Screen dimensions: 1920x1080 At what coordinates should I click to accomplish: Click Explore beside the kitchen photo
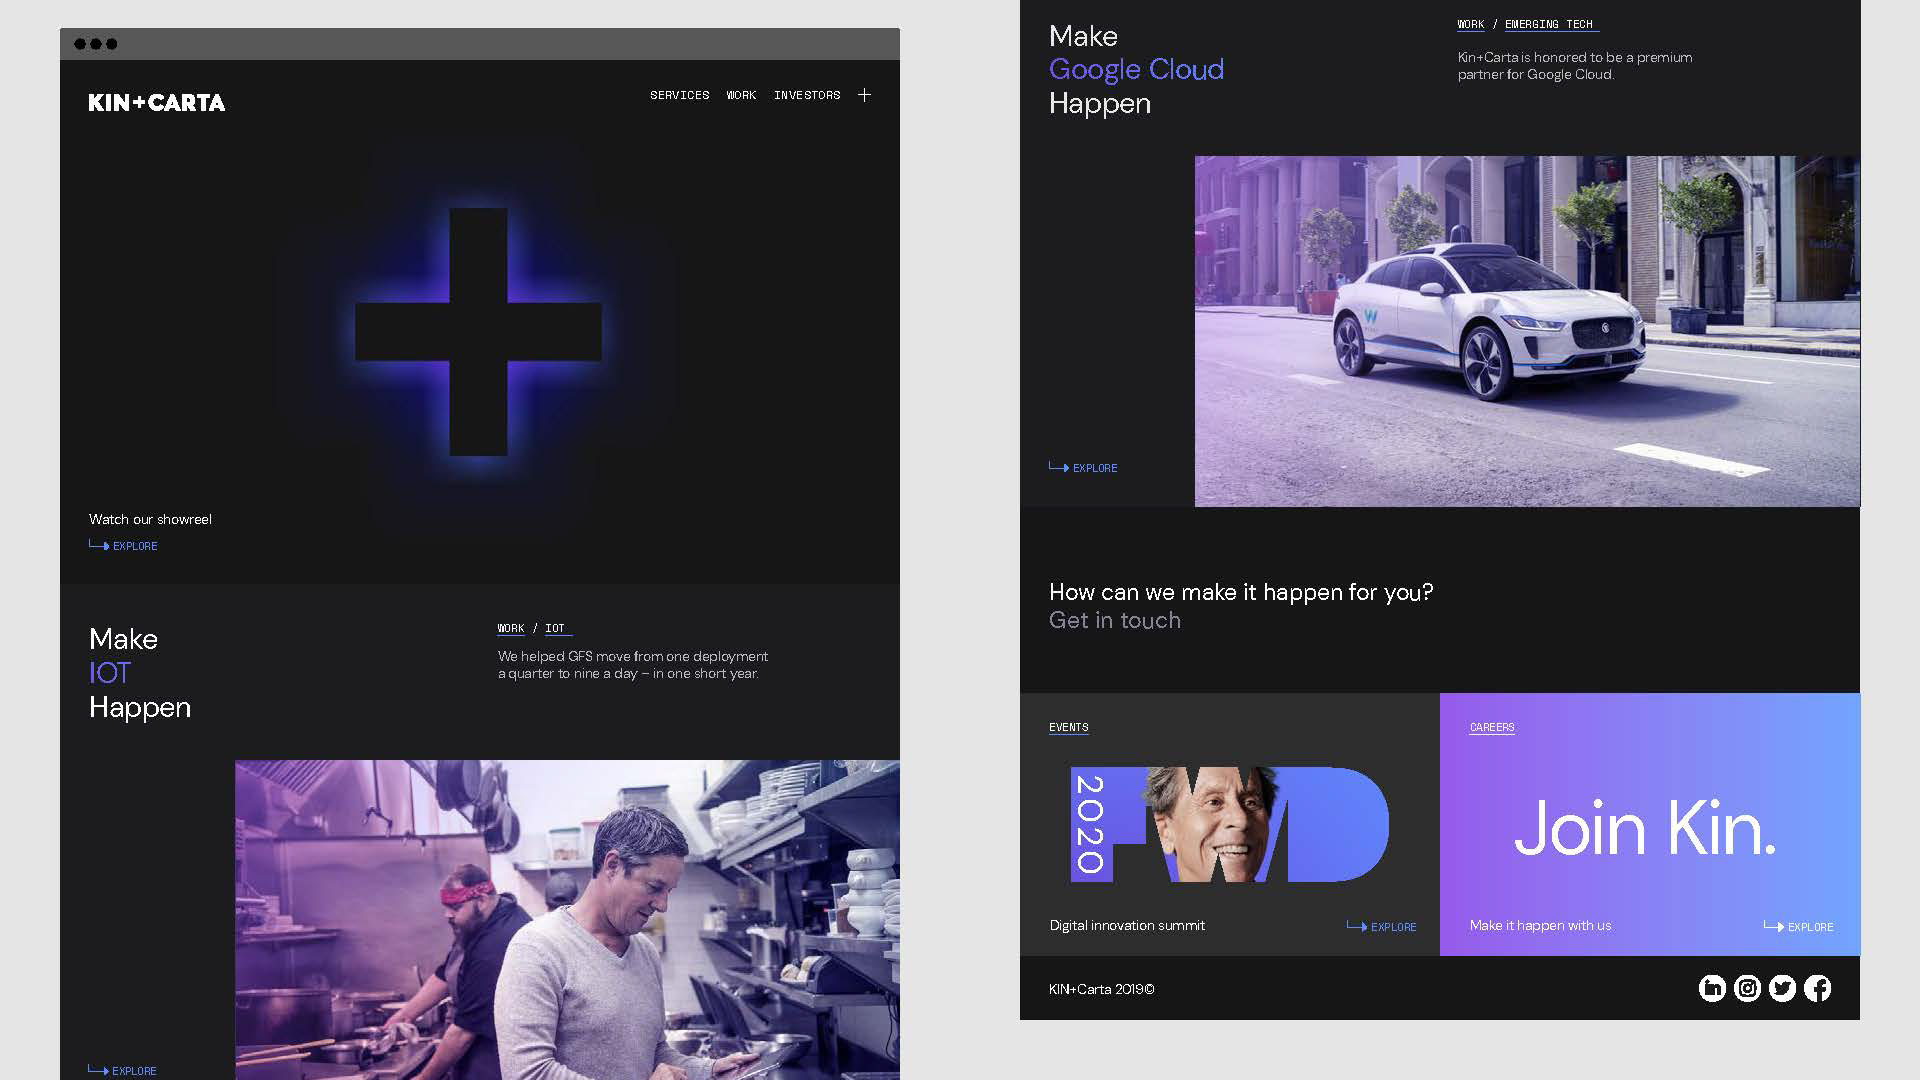click(x=122, y=1070)
